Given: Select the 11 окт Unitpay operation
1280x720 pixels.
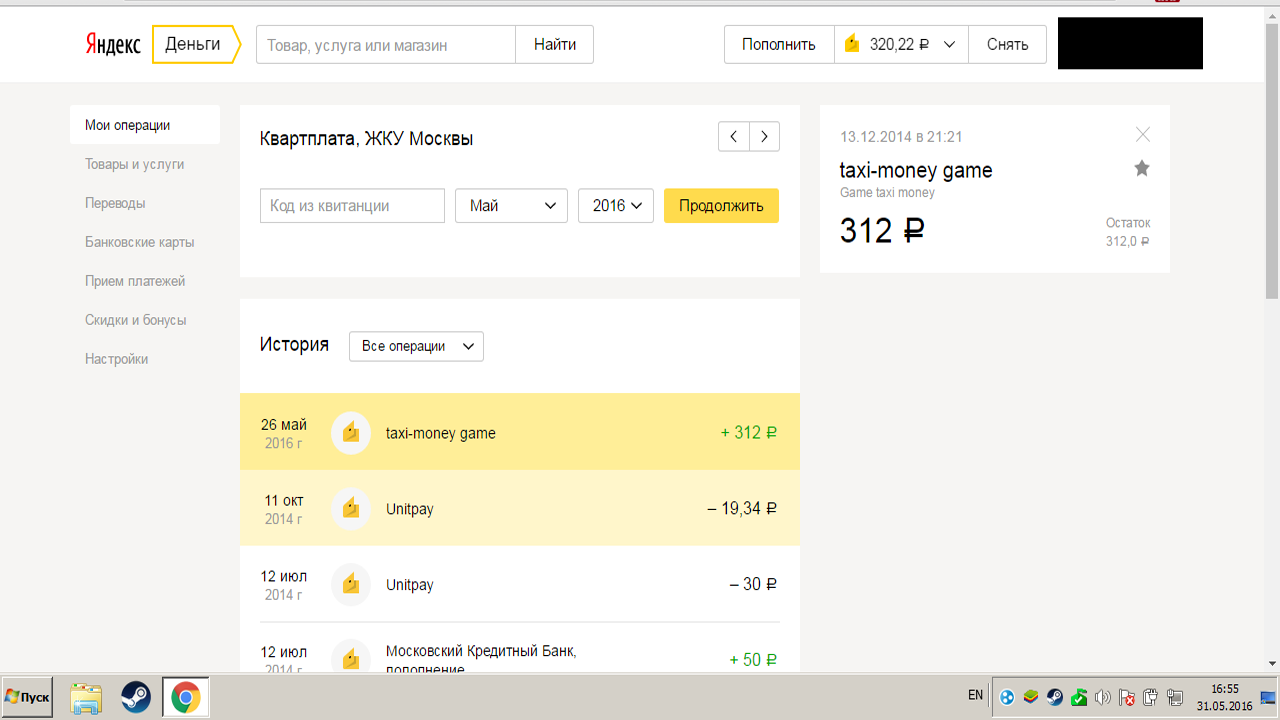Looking at the screenshot, I should point(520,509).
